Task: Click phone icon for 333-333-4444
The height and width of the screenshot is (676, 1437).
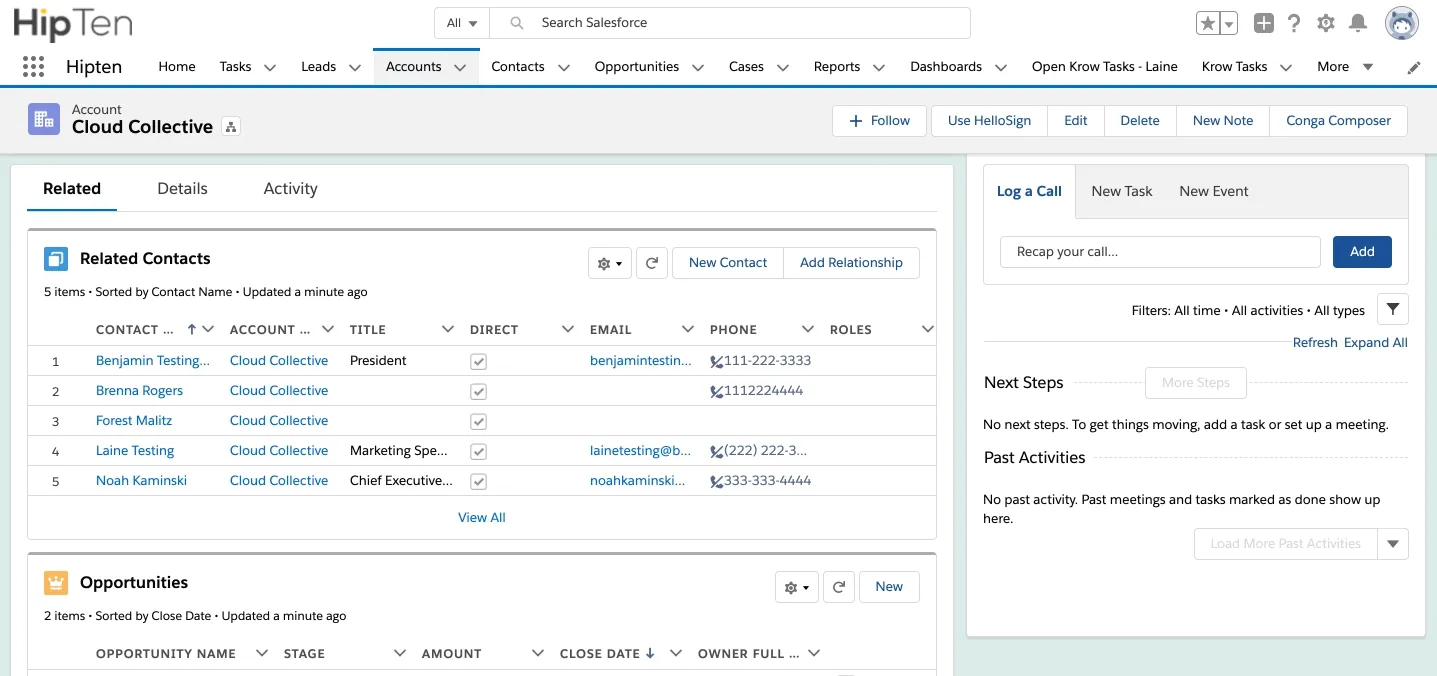Action: coord(716,481)
